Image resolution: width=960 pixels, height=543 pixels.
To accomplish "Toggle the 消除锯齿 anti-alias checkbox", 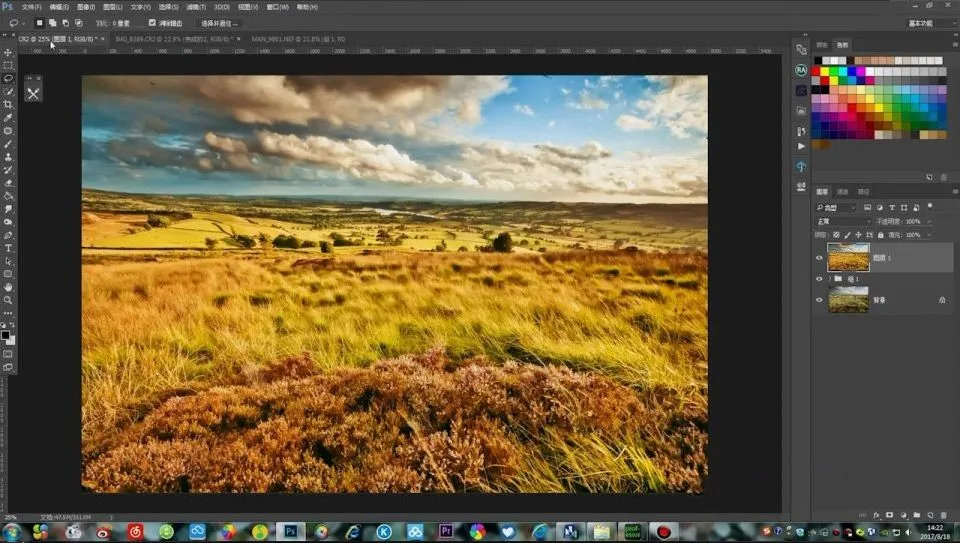I will pyautogui.click(x=152, y=22).
